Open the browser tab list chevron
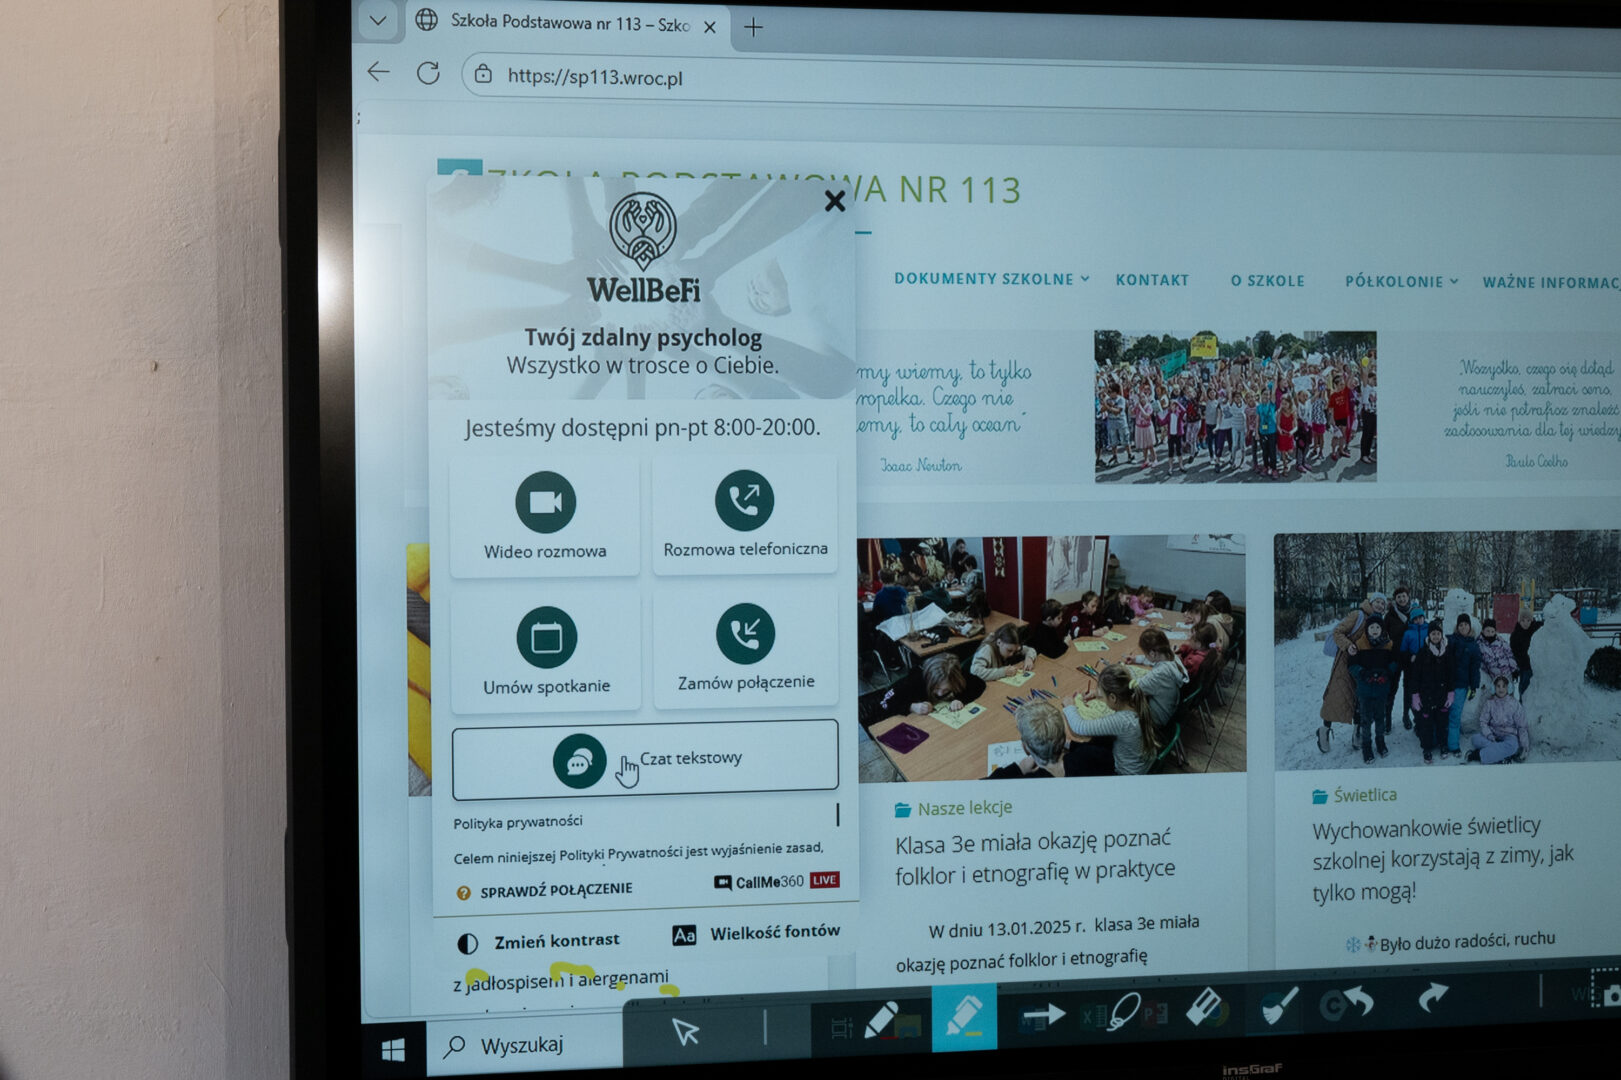This screenshot has width=1621, height=1080. click(x=378, y=21)
